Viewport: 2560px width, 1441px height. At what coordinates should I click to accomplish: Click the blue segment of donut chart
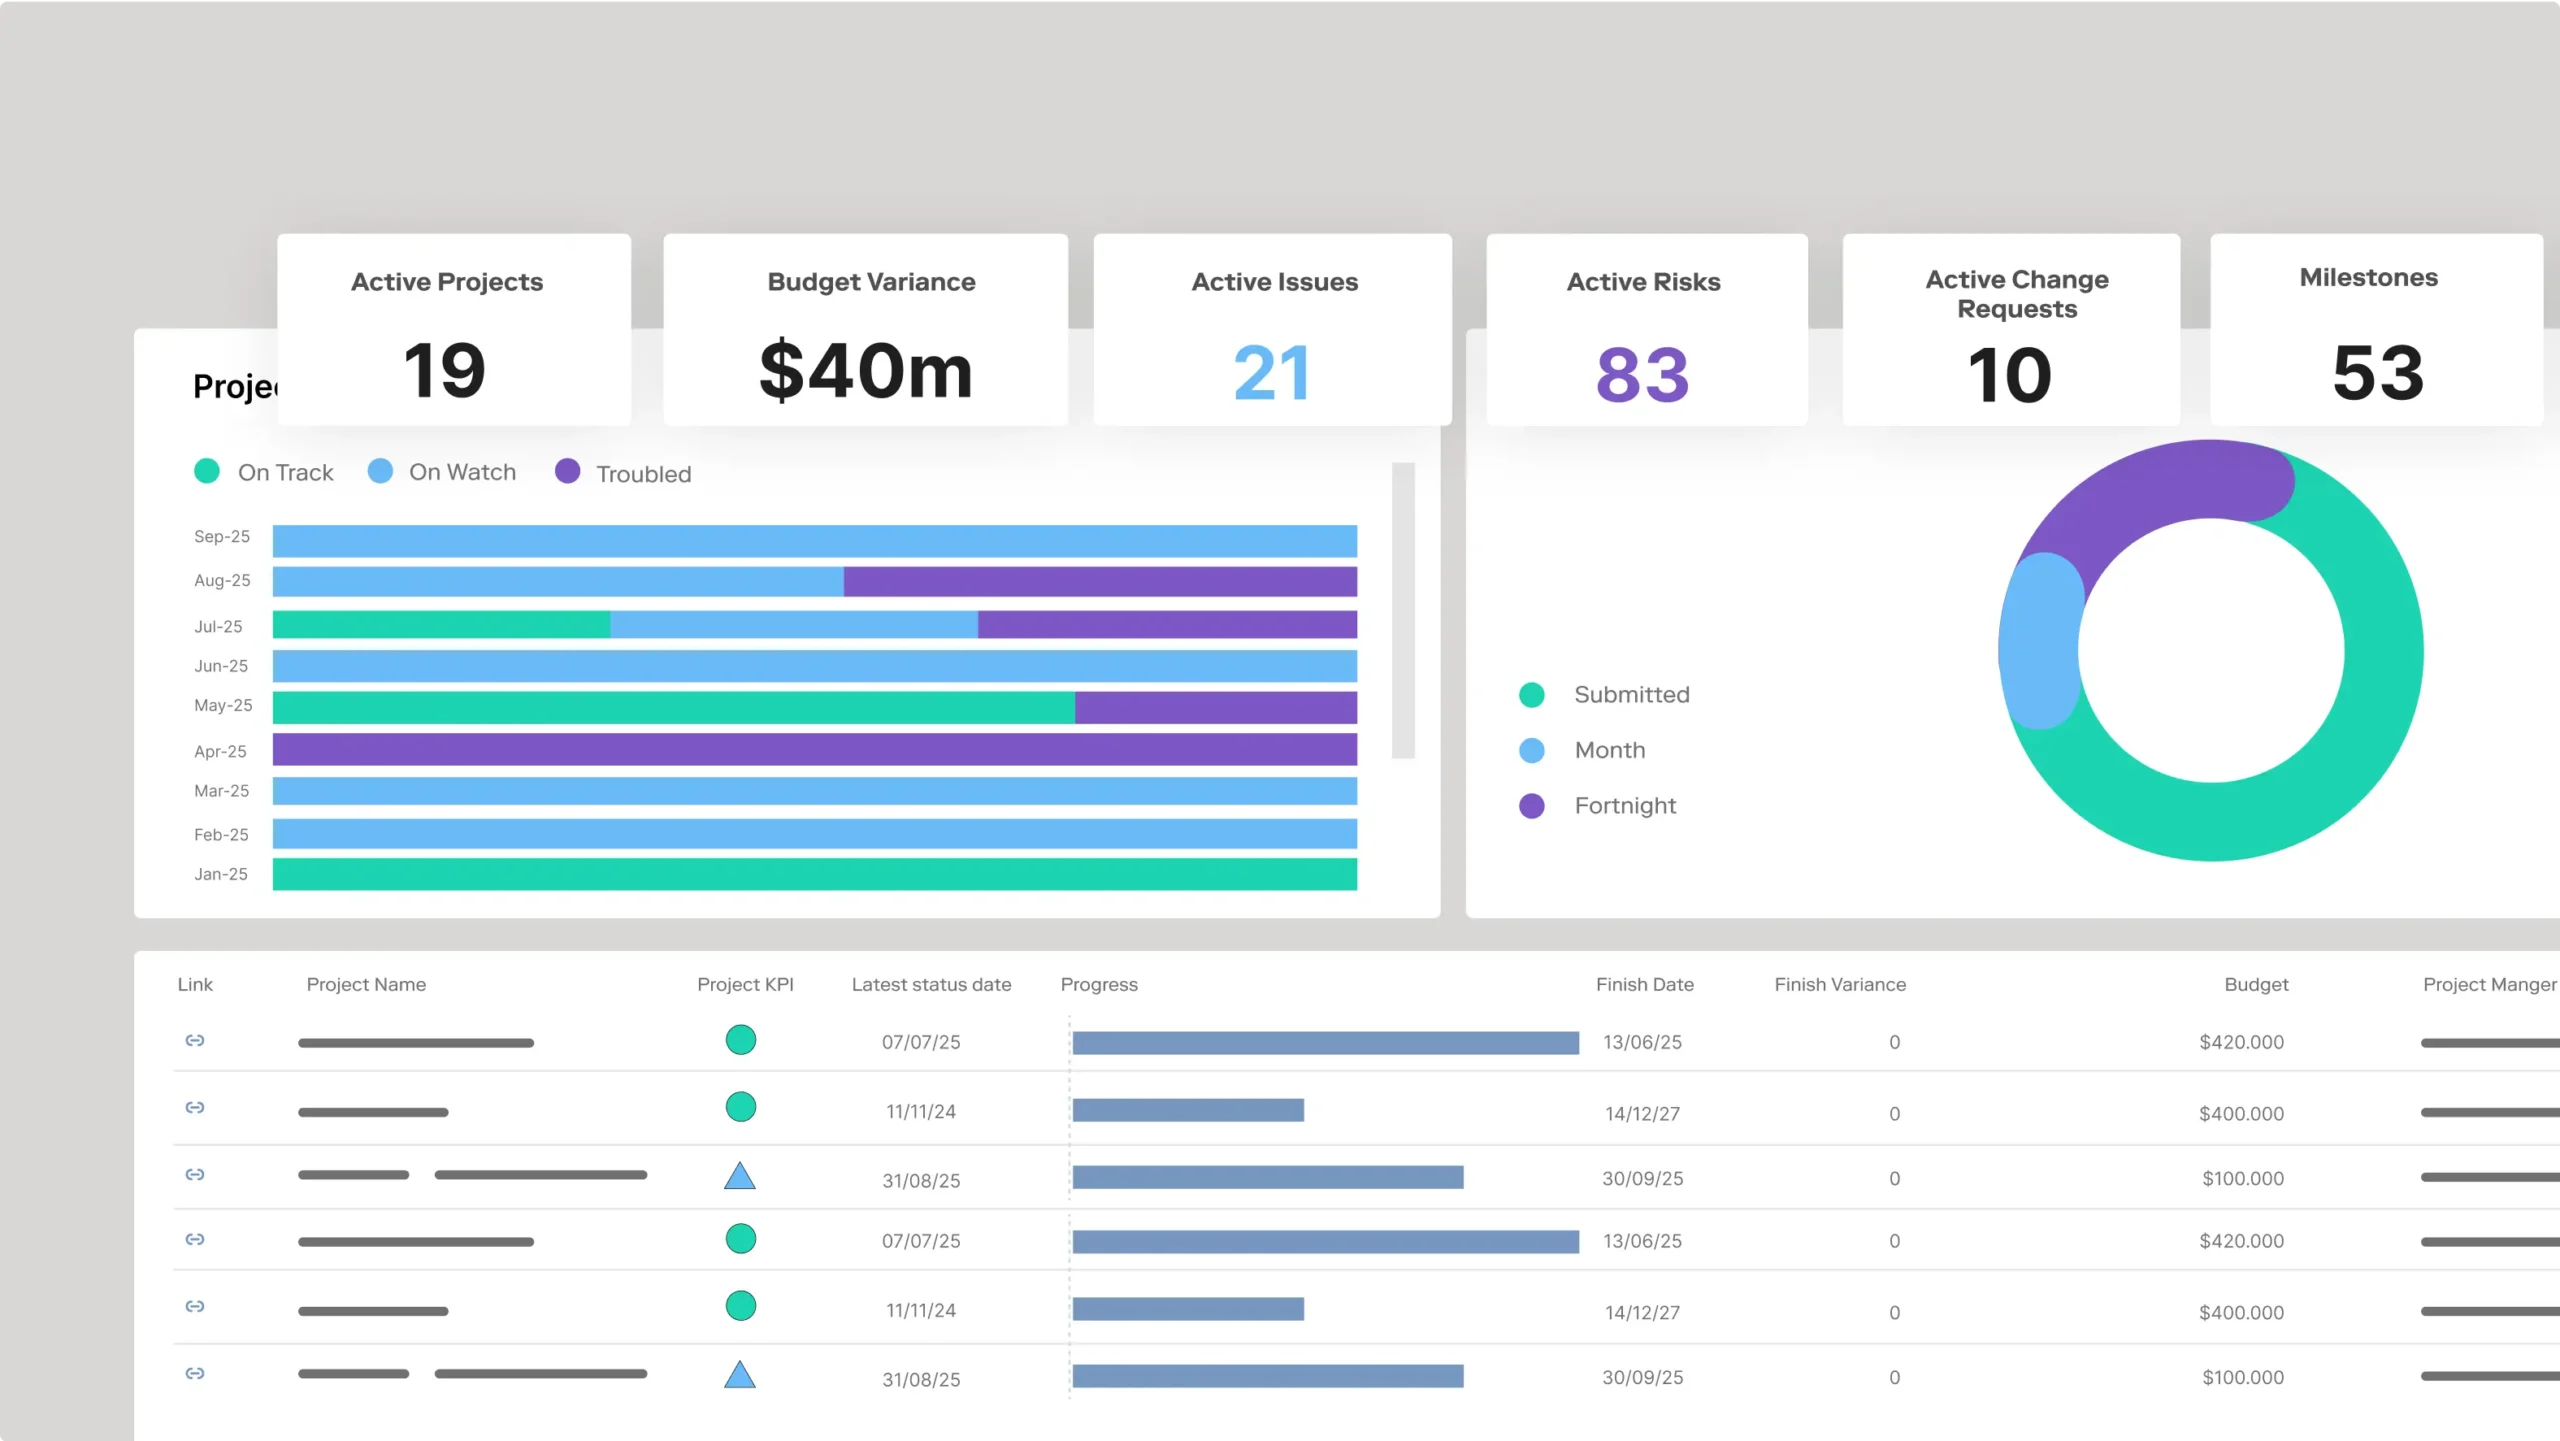pyautogui.click(x=2040, y=640)
